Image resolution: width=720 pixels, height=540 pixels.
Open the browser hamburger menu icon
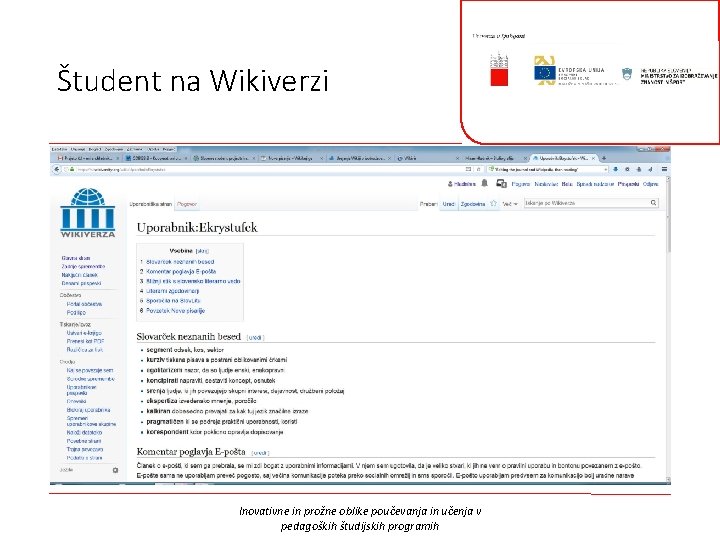(664, 169)
